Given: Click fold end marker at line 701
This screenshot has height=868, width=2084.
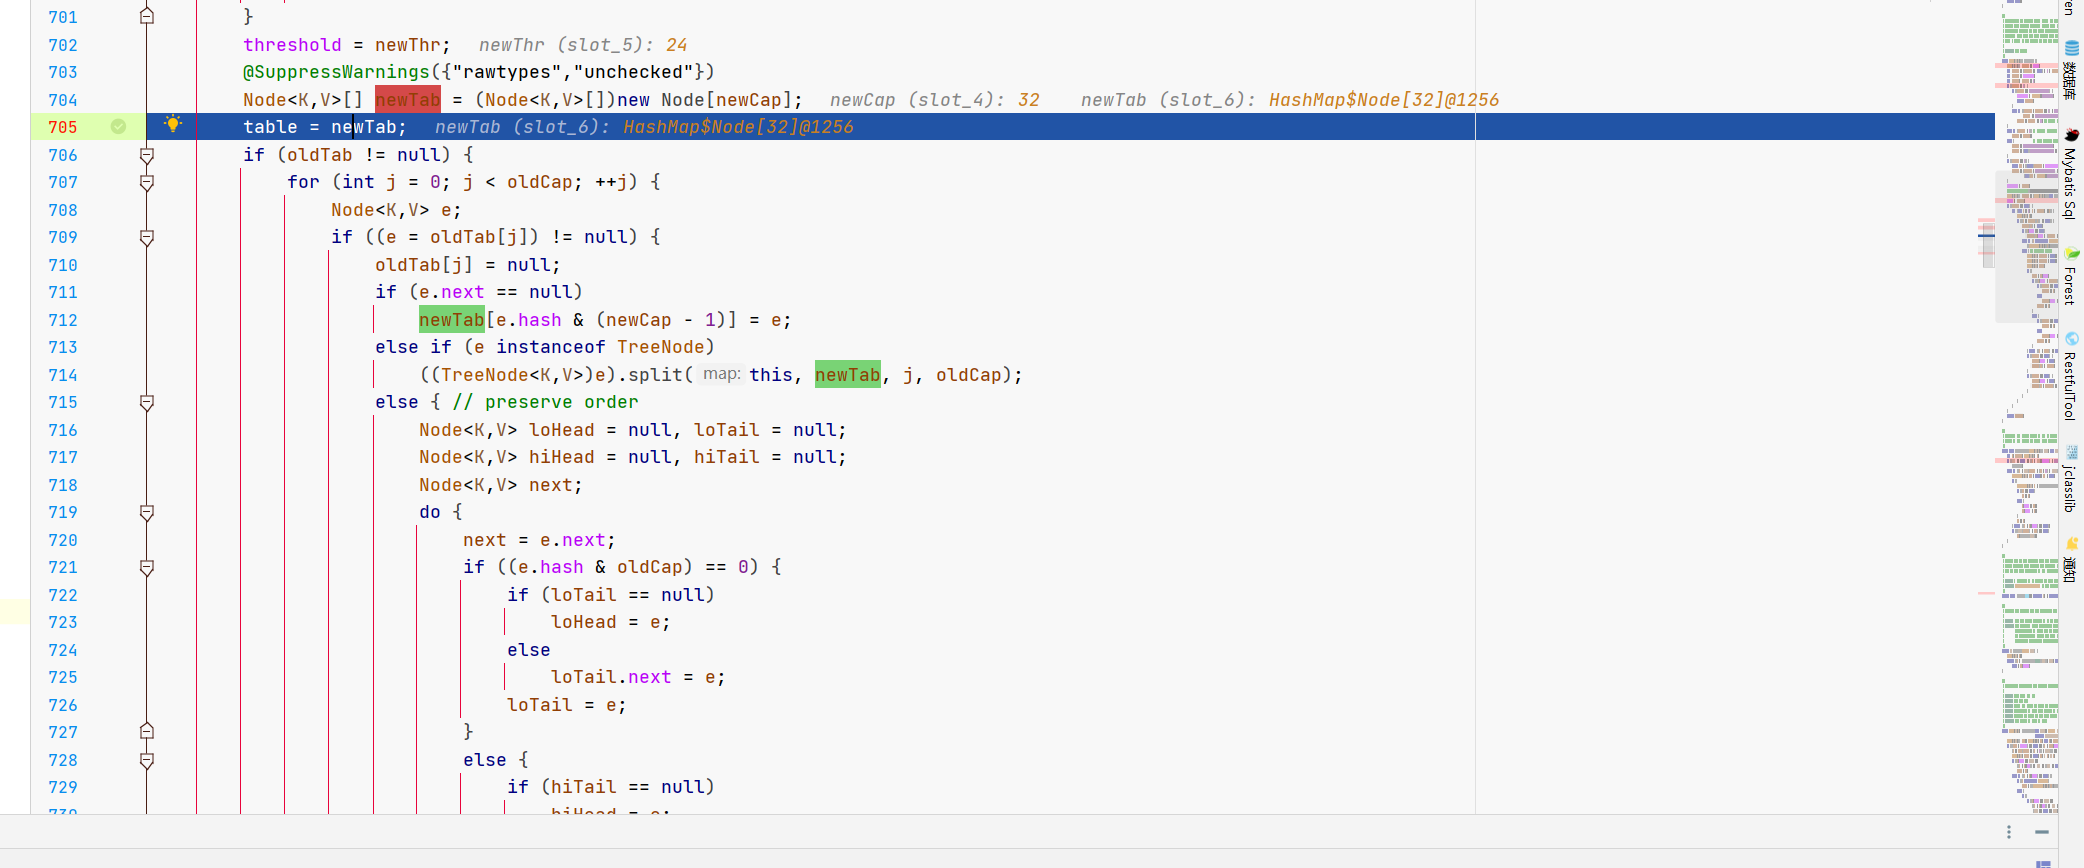Looking at the screenshot, I should click(x=147, y=17).
